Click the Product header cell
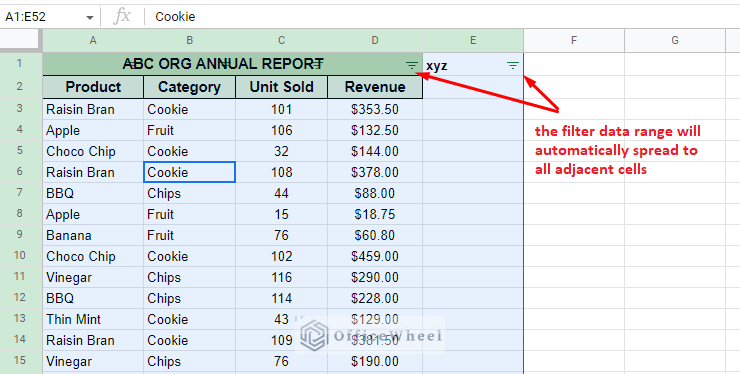 pos(93,87)
